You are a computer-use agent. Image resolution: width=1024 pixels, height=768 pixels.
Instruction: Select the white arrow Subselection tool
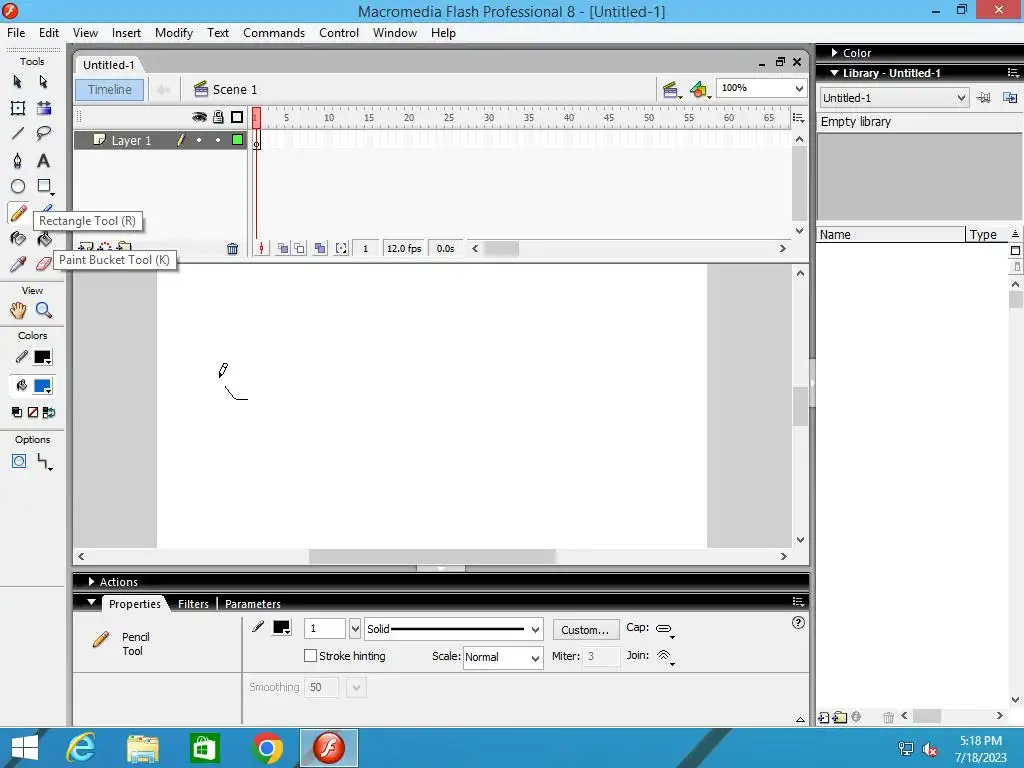coord(44,82)
